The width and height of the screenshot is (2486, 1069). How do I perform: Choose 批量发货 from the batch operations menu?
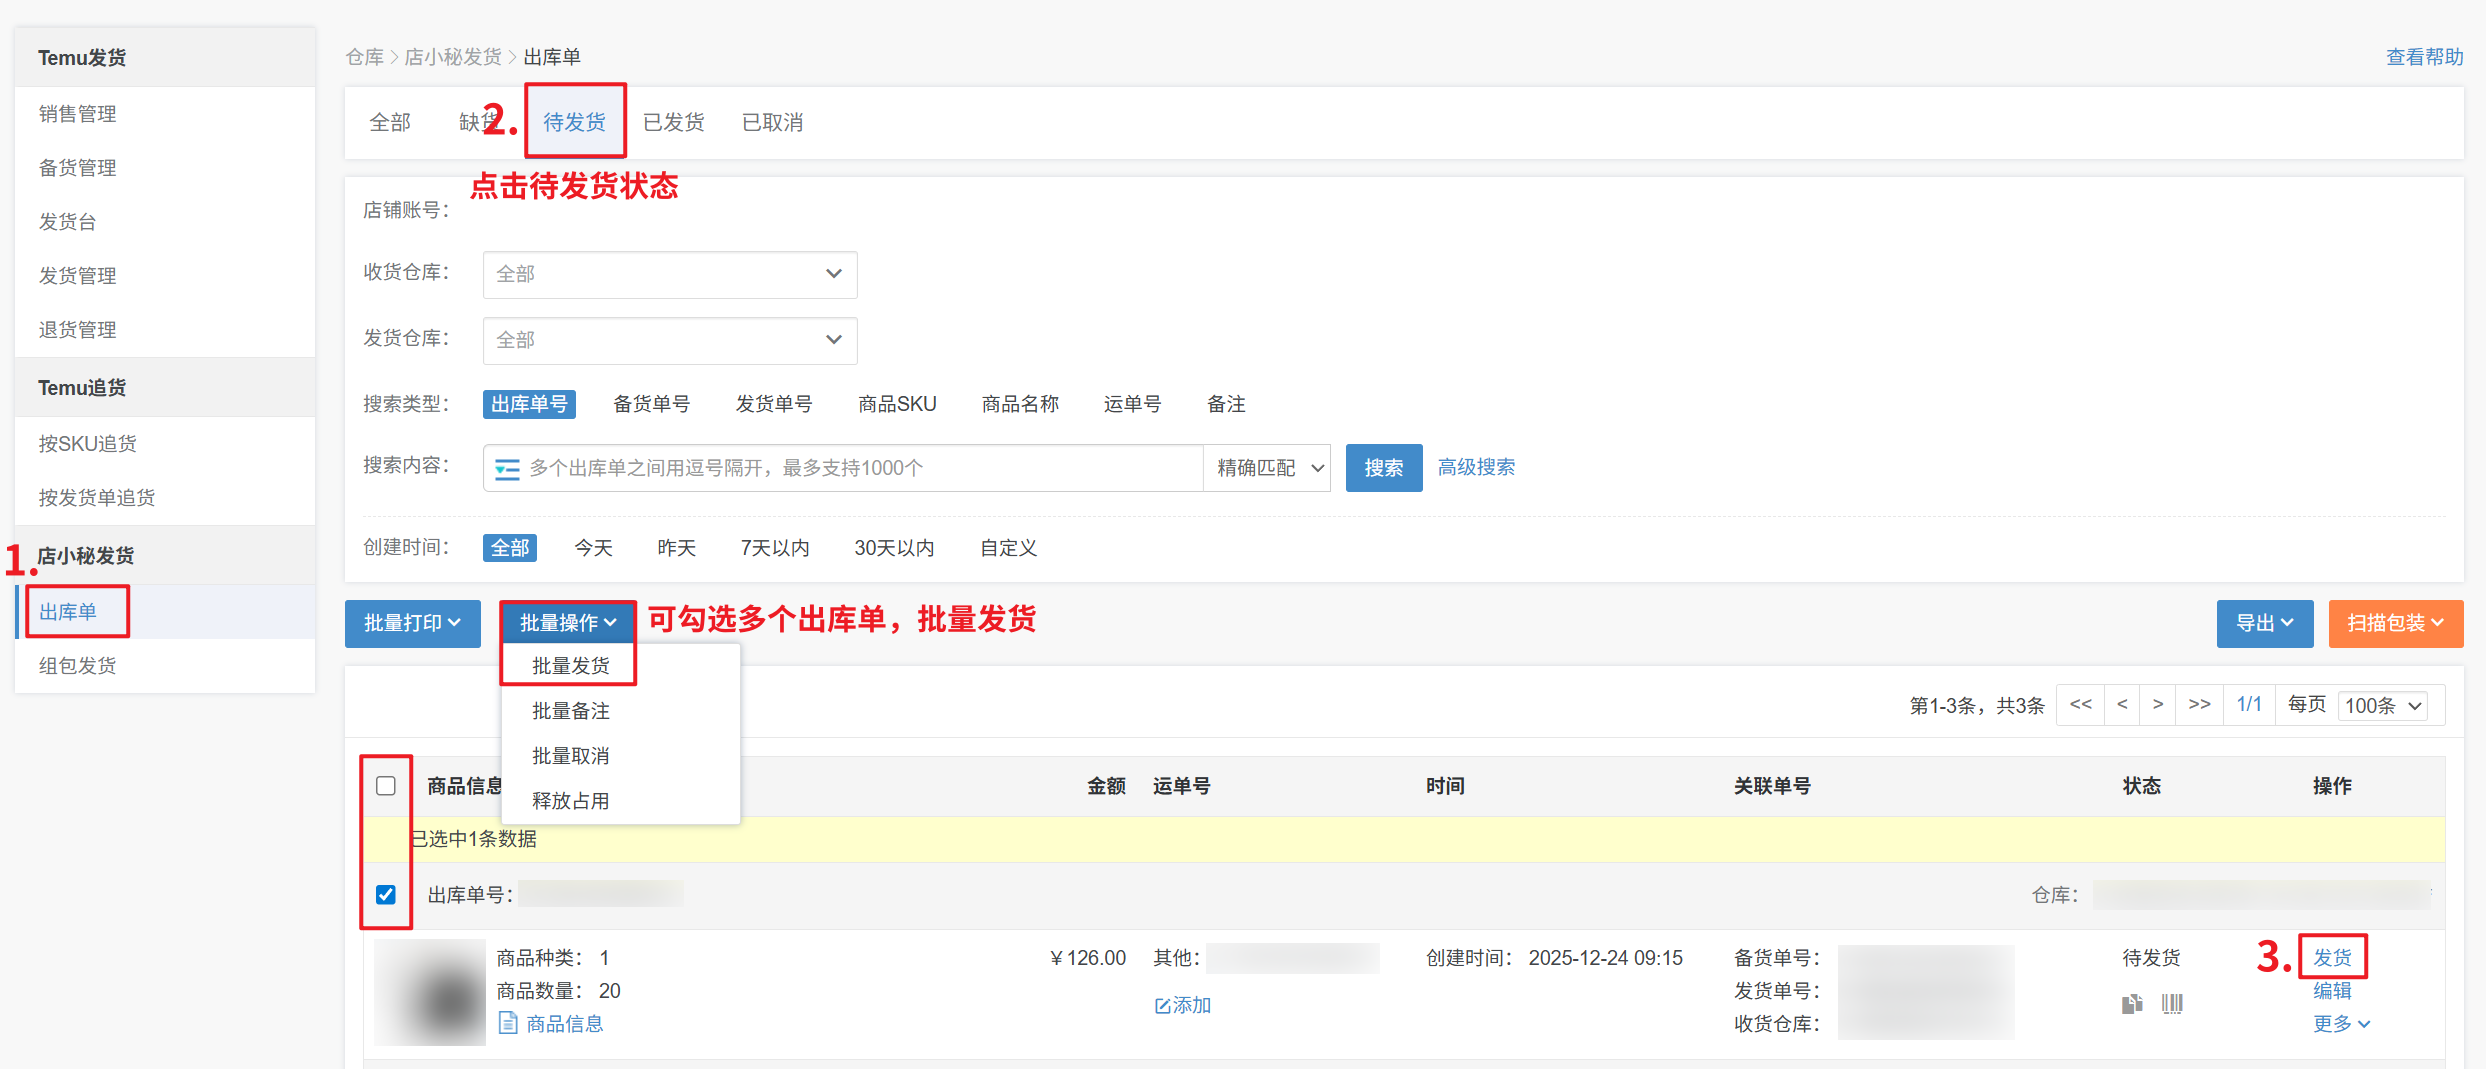click(570, 666)
